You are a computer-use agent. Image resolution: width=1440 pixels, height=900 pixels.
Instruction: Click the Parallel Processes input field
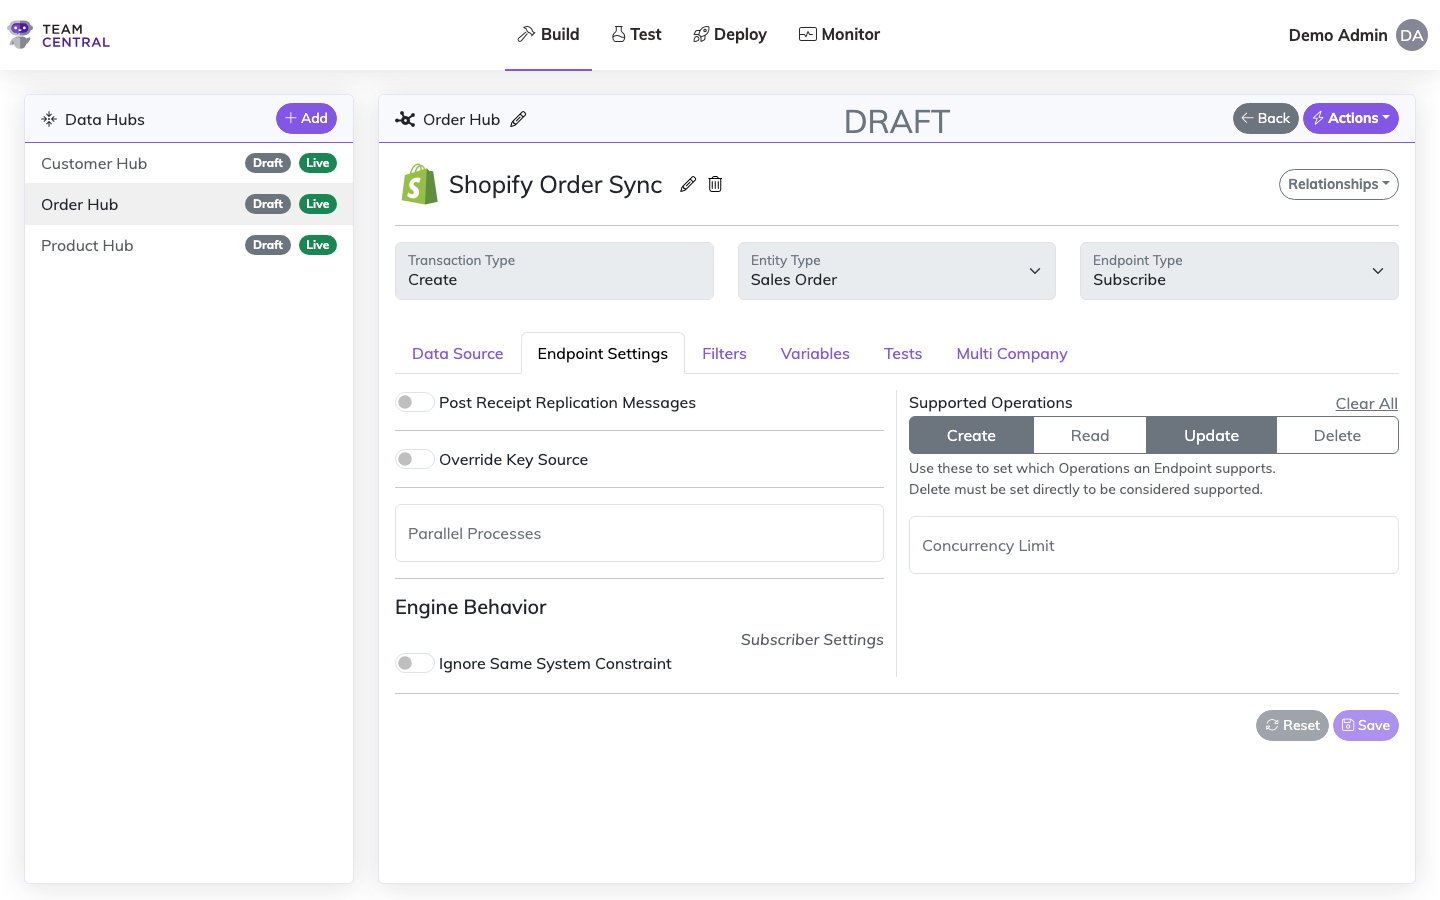(639, 533)
